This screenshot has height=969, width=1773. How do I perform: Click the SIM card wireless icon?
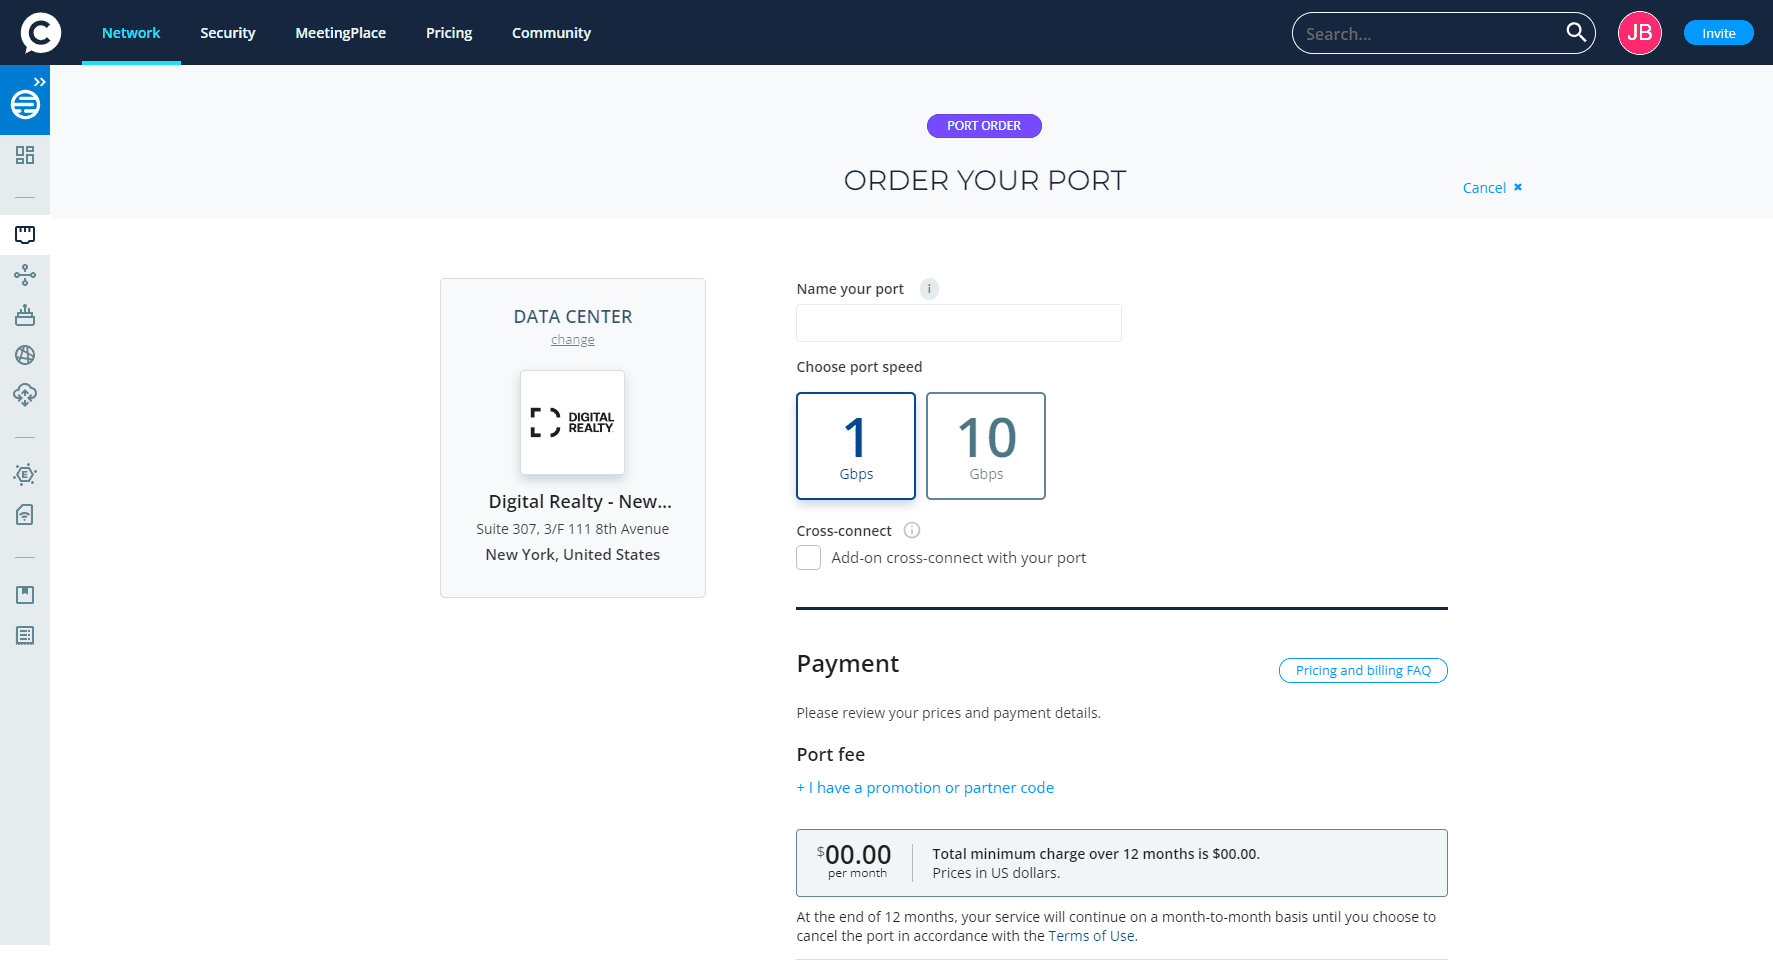pos(25,515)
